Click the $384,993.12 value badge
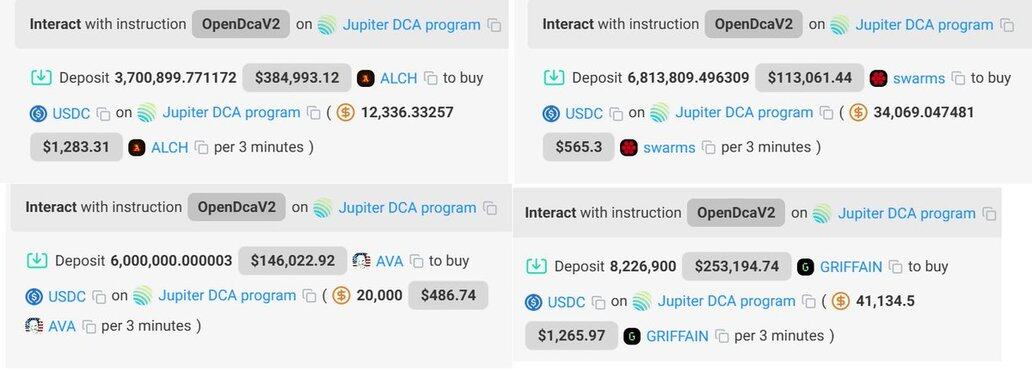Screen dimensions: 1032x378 tap(297, 78)
